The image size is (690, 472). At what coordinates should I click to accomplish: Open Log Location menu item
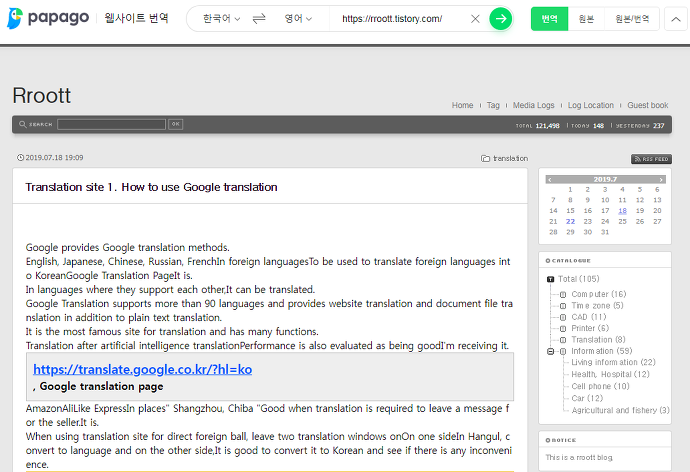point(591,105)
